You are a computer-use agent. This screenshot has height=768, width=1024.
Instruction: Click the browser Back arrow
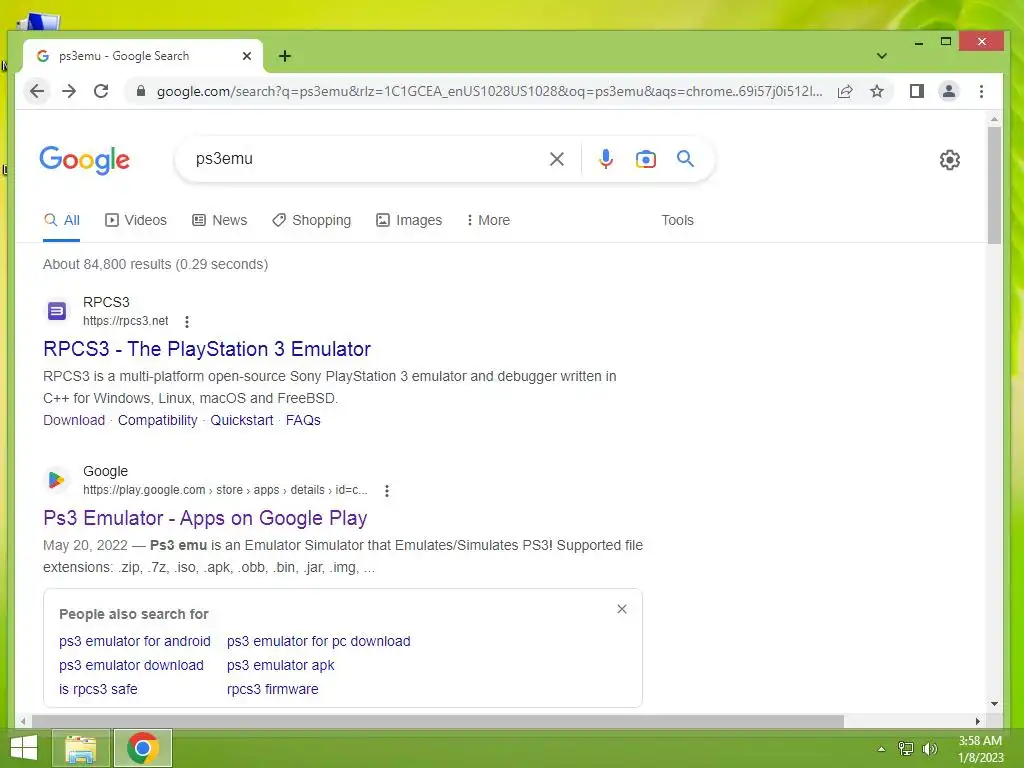37,91
